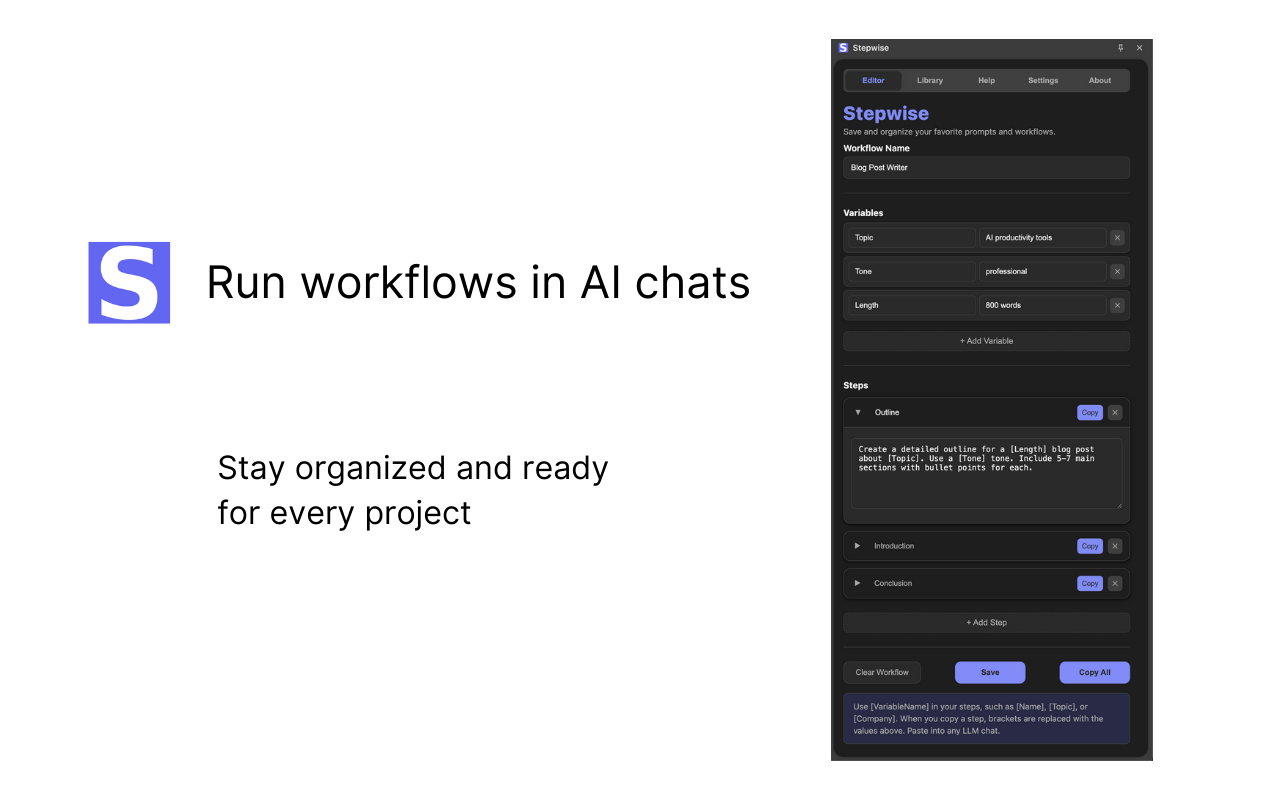
Task: Pin the Stepwise panel with the pin icon
Action: [1120, 47]
